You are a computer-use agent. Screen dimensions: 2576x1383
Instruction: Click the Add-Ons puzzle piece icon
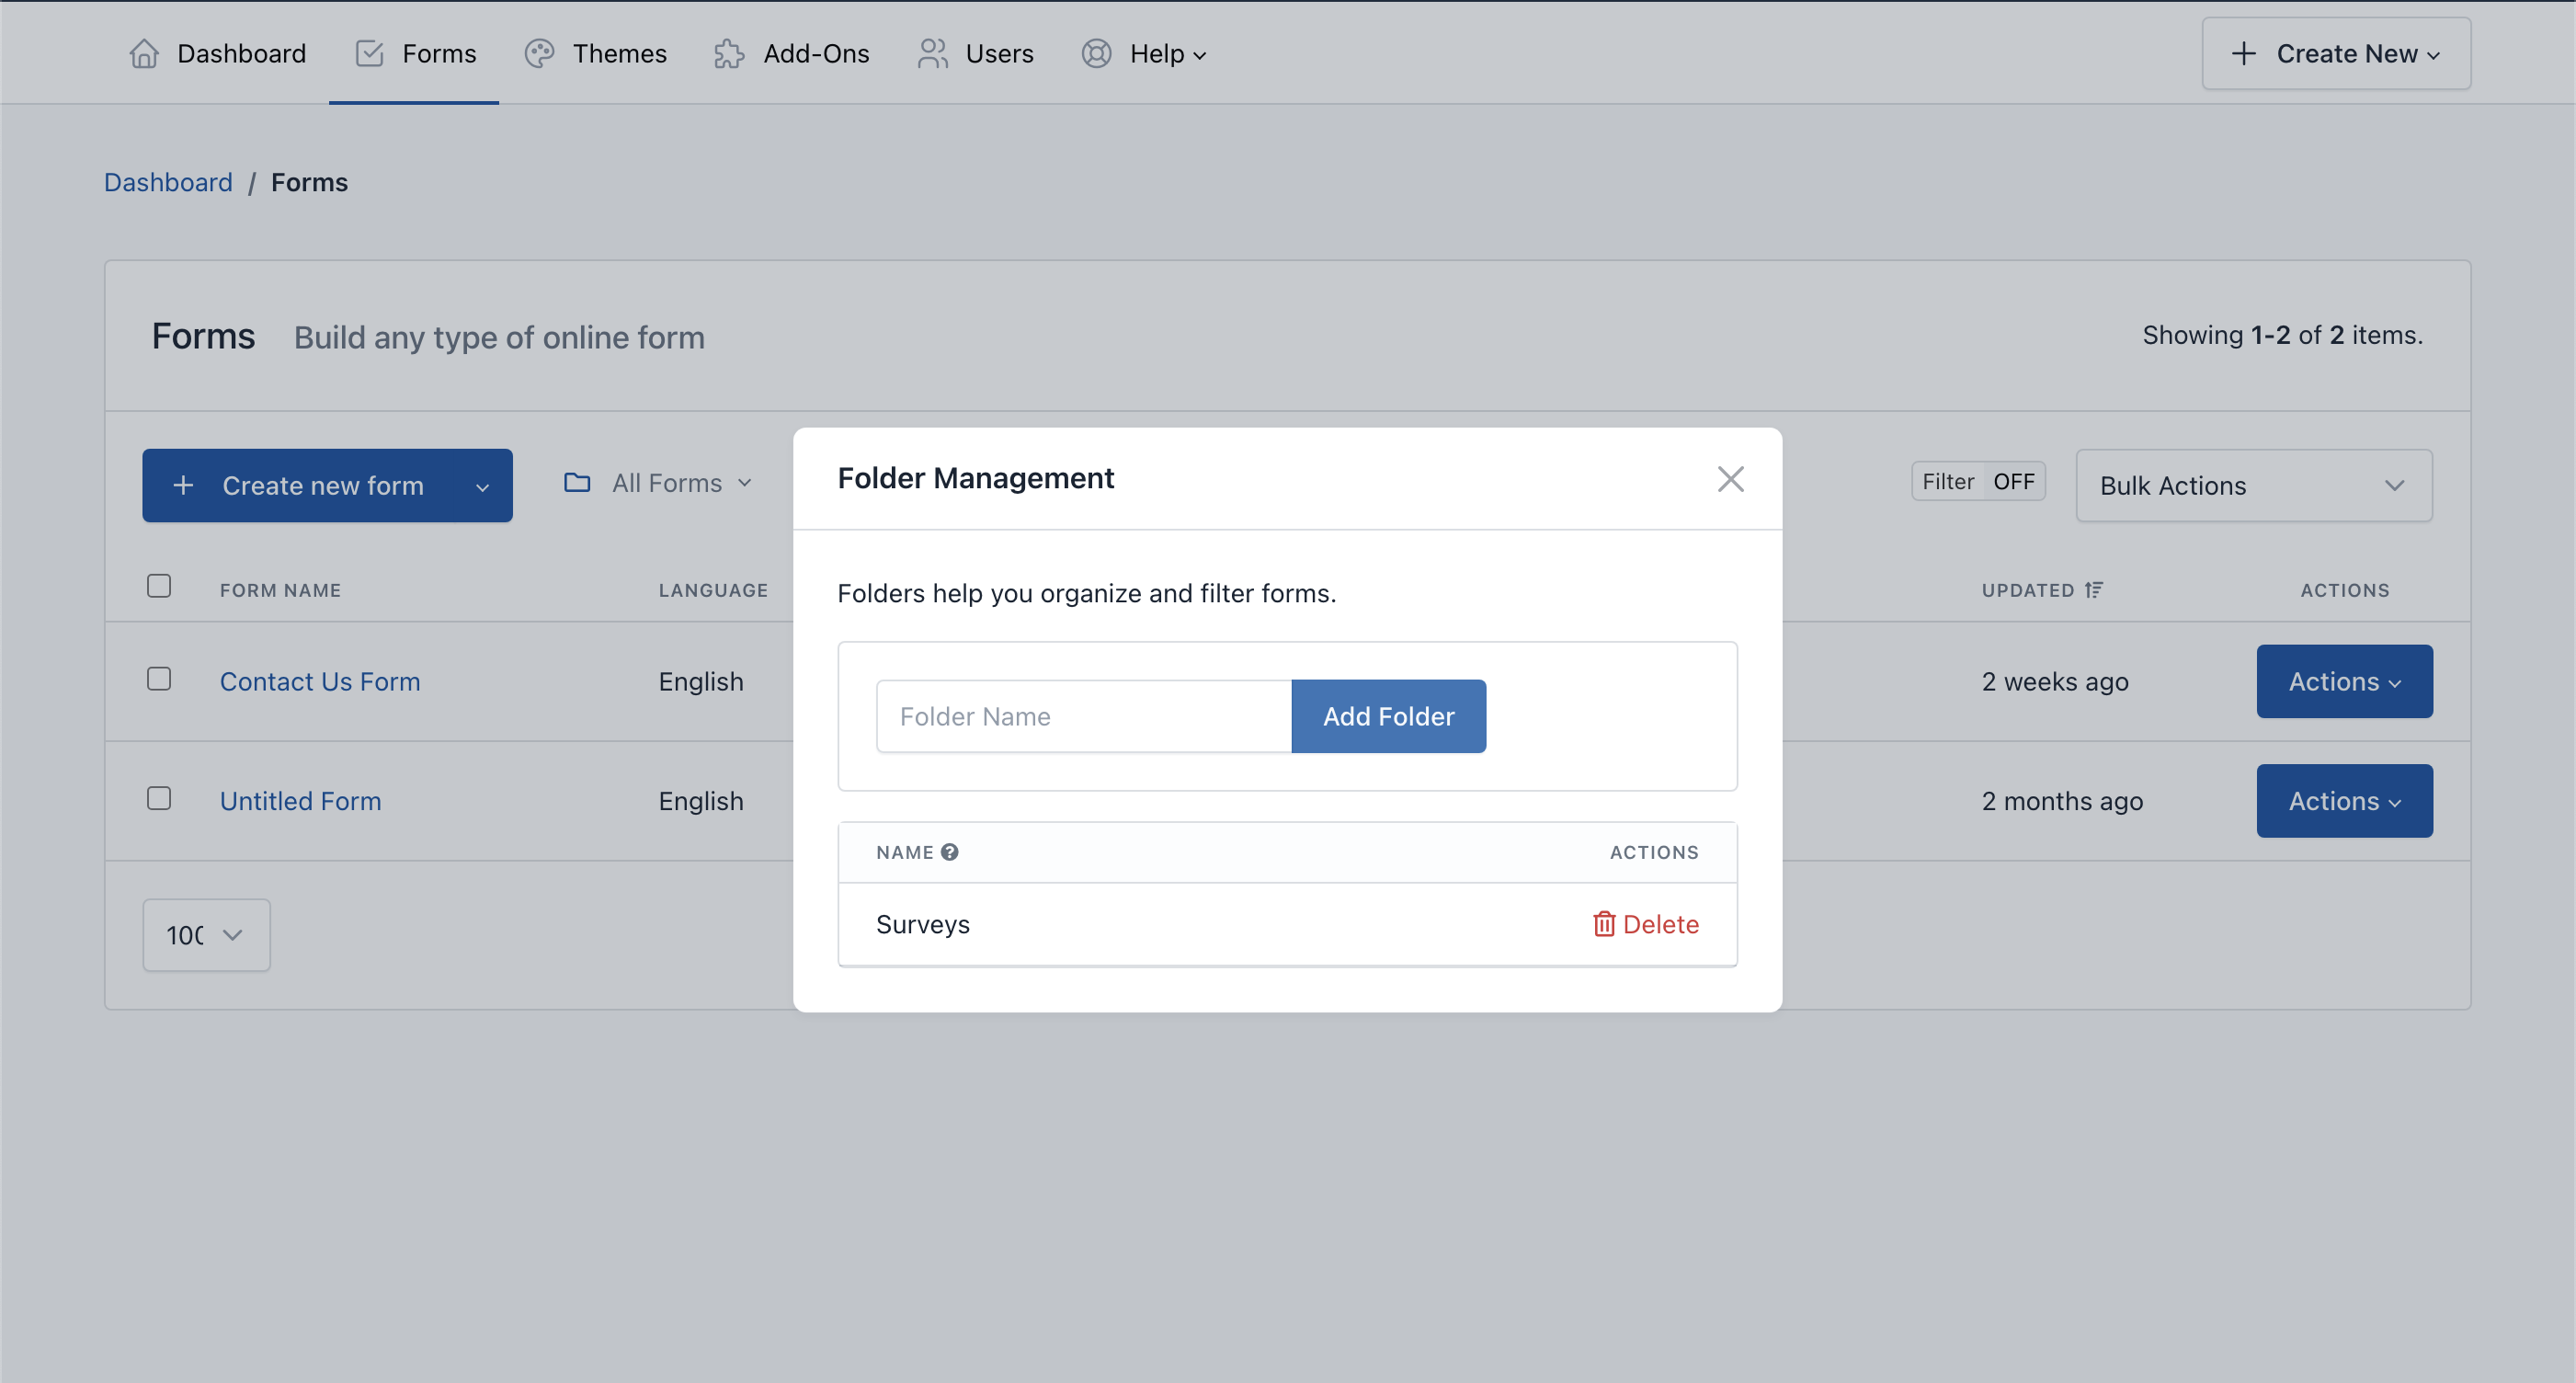tap(727, 52)
